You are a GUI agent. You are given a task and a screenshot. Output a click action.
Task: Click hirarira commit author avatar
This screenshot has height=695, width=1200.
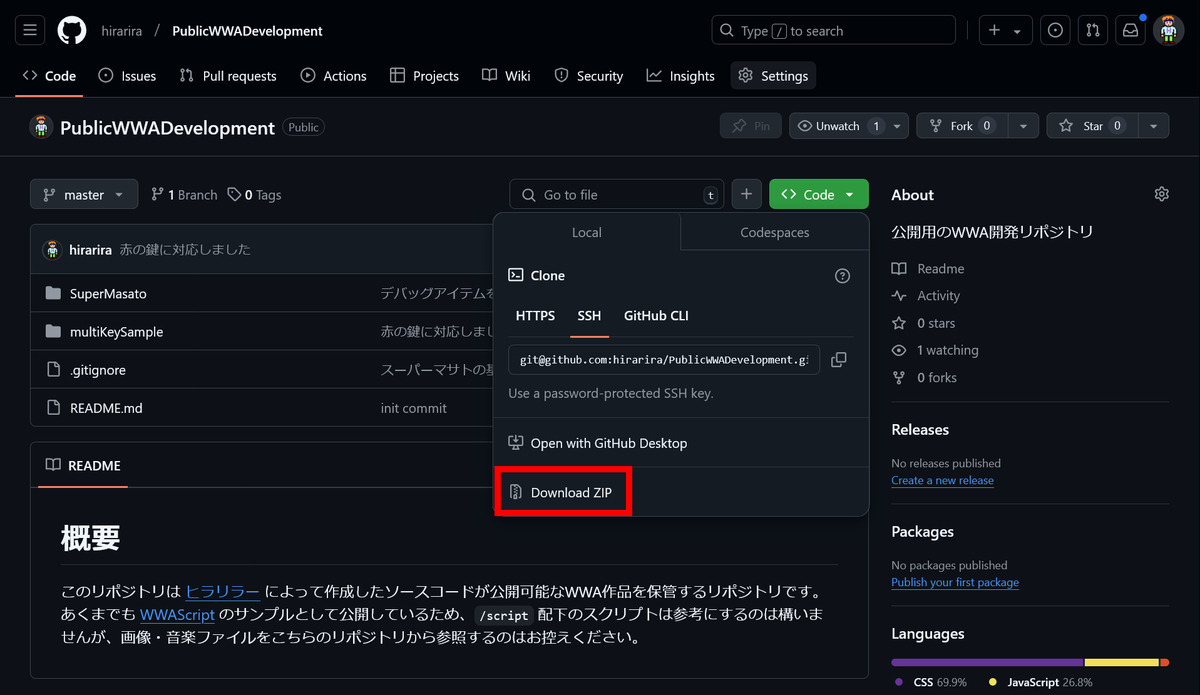52,249
